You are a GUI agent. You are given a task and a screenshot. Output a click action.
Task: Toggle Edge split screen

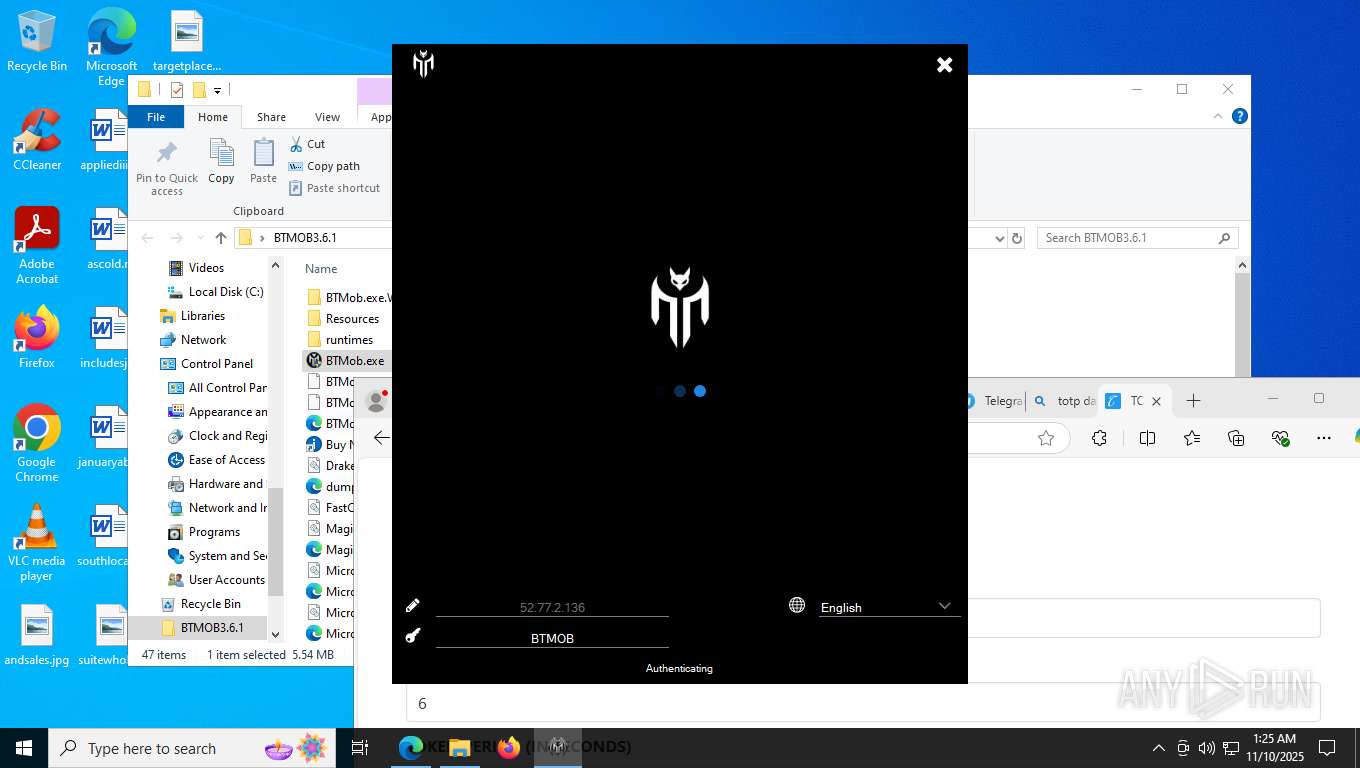(x=1147, y=438)
